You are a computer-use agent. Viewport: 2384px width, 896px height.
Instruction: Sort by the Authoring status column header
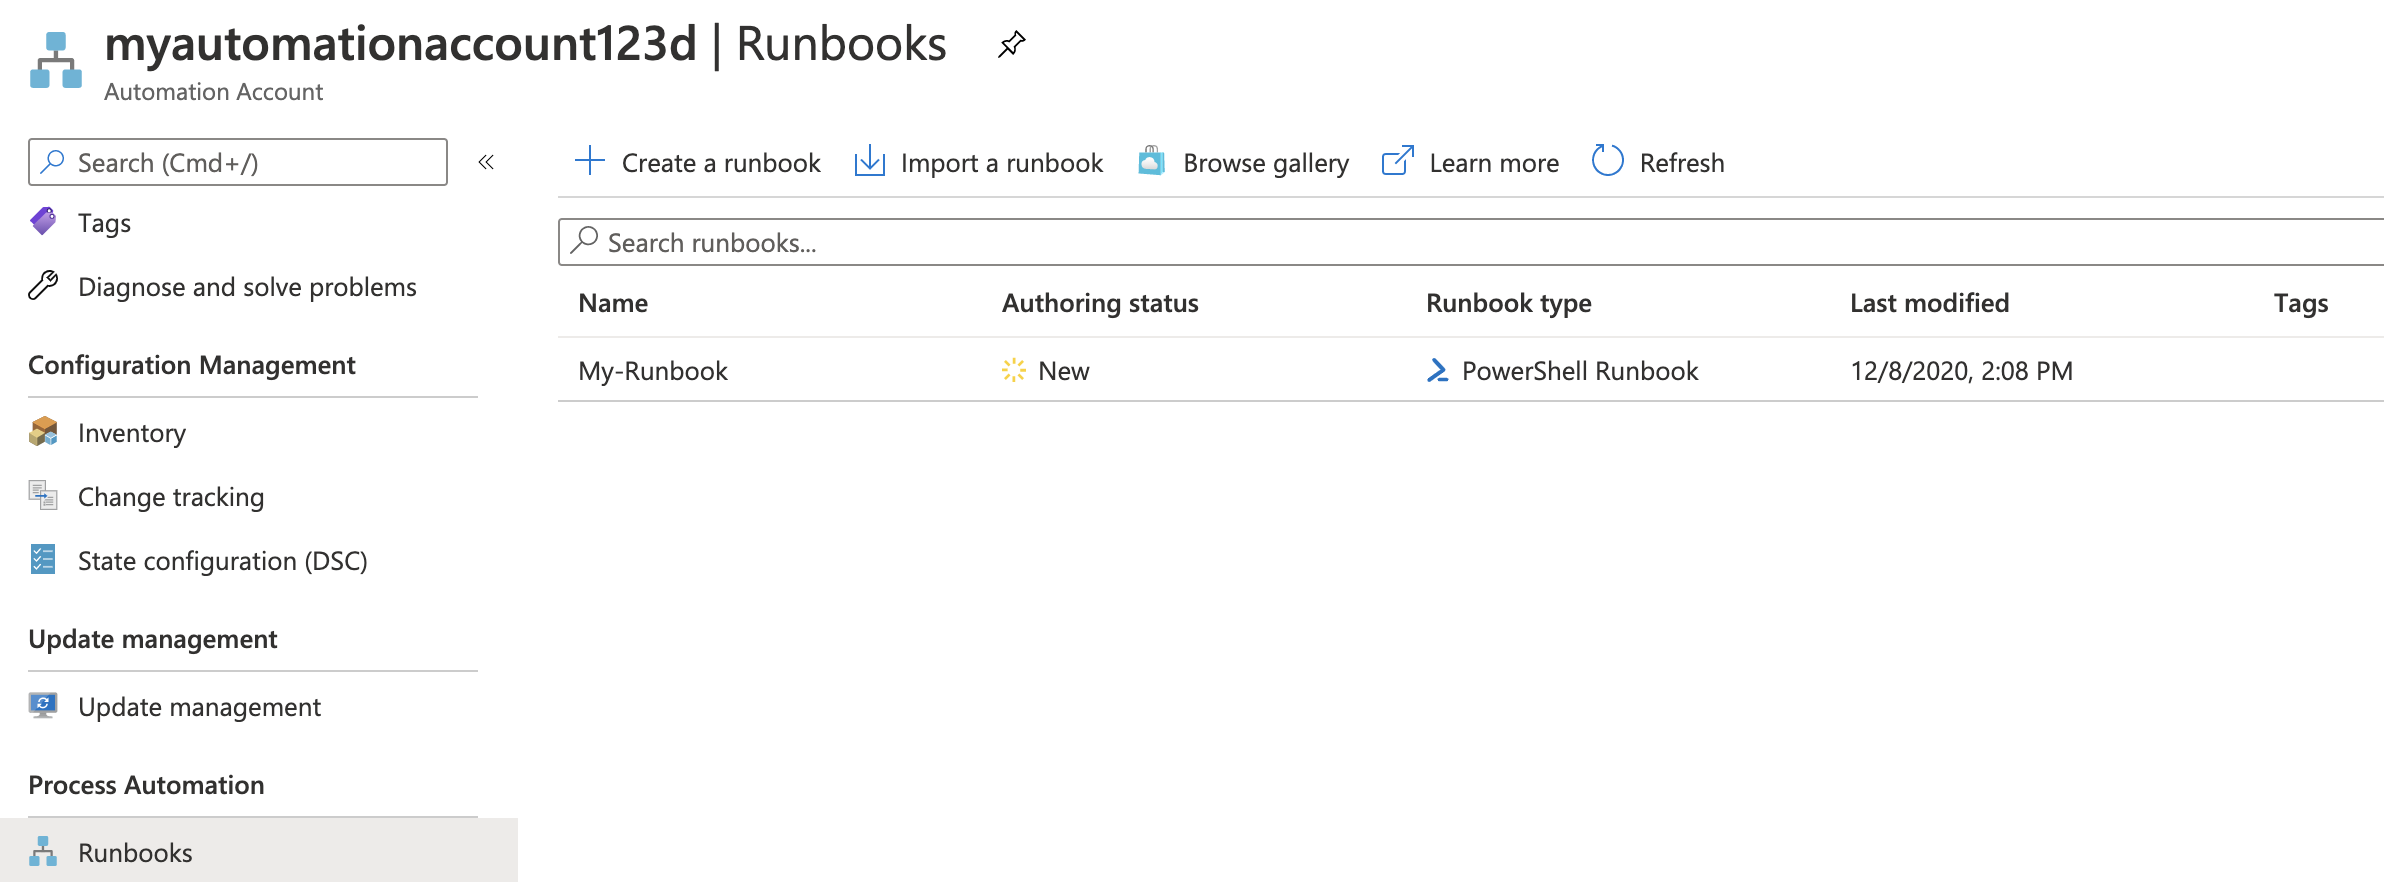[x=1100, y=303]
